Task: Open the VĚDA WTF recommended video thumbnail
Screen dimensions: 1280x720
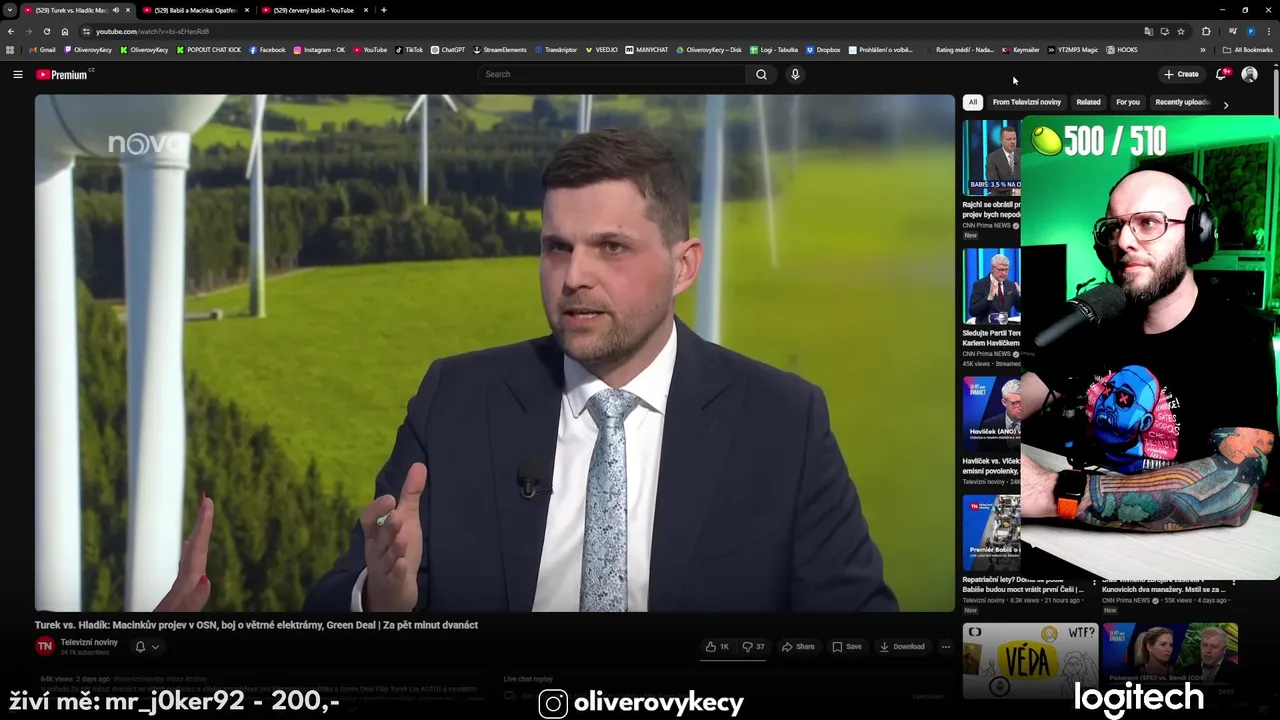Action: [1030, 660]
